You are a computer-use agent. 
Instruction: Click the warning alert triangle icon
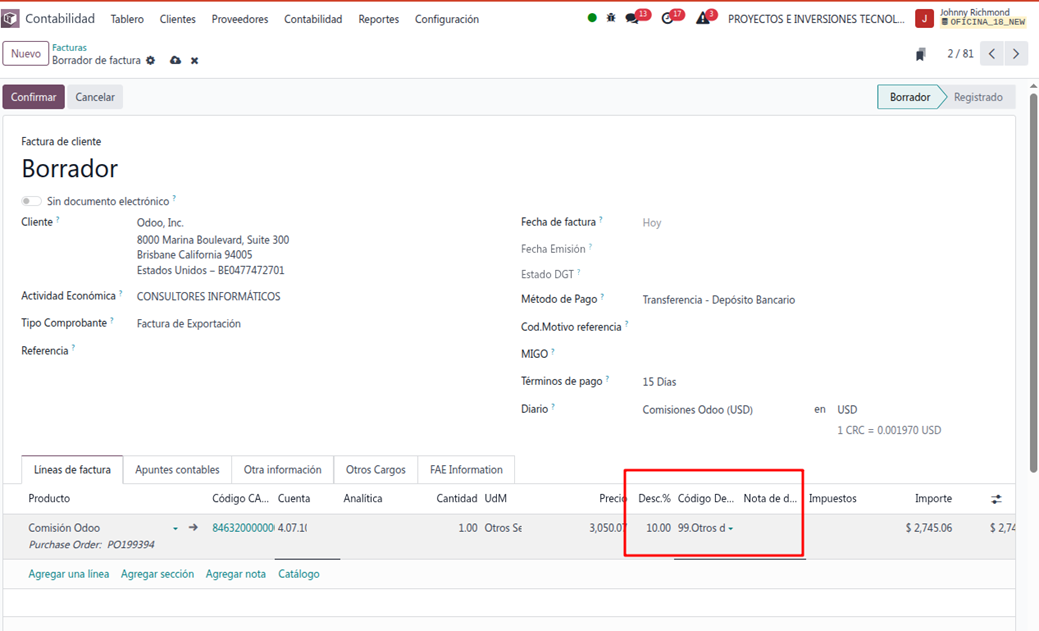(x=703, y=18)
